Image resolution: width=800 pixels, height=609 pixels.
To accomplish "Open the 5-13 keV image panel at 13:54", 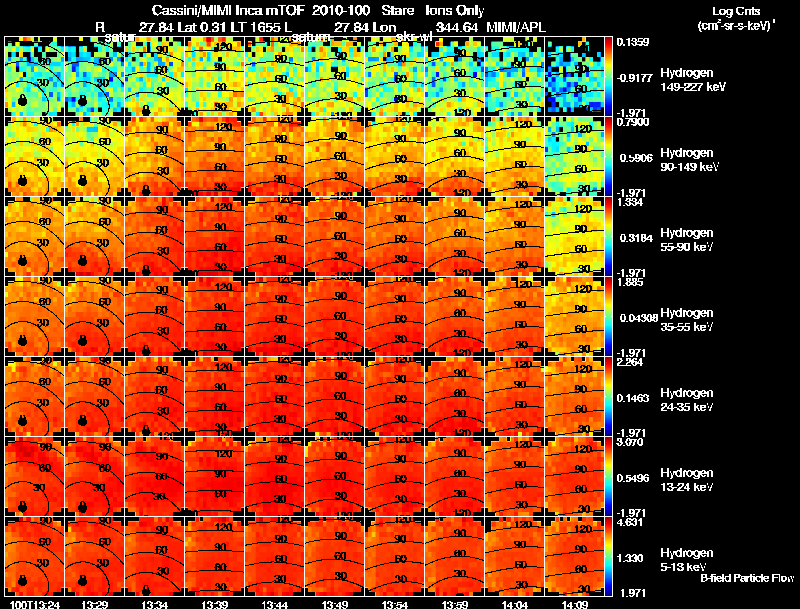I will point(395,556).
